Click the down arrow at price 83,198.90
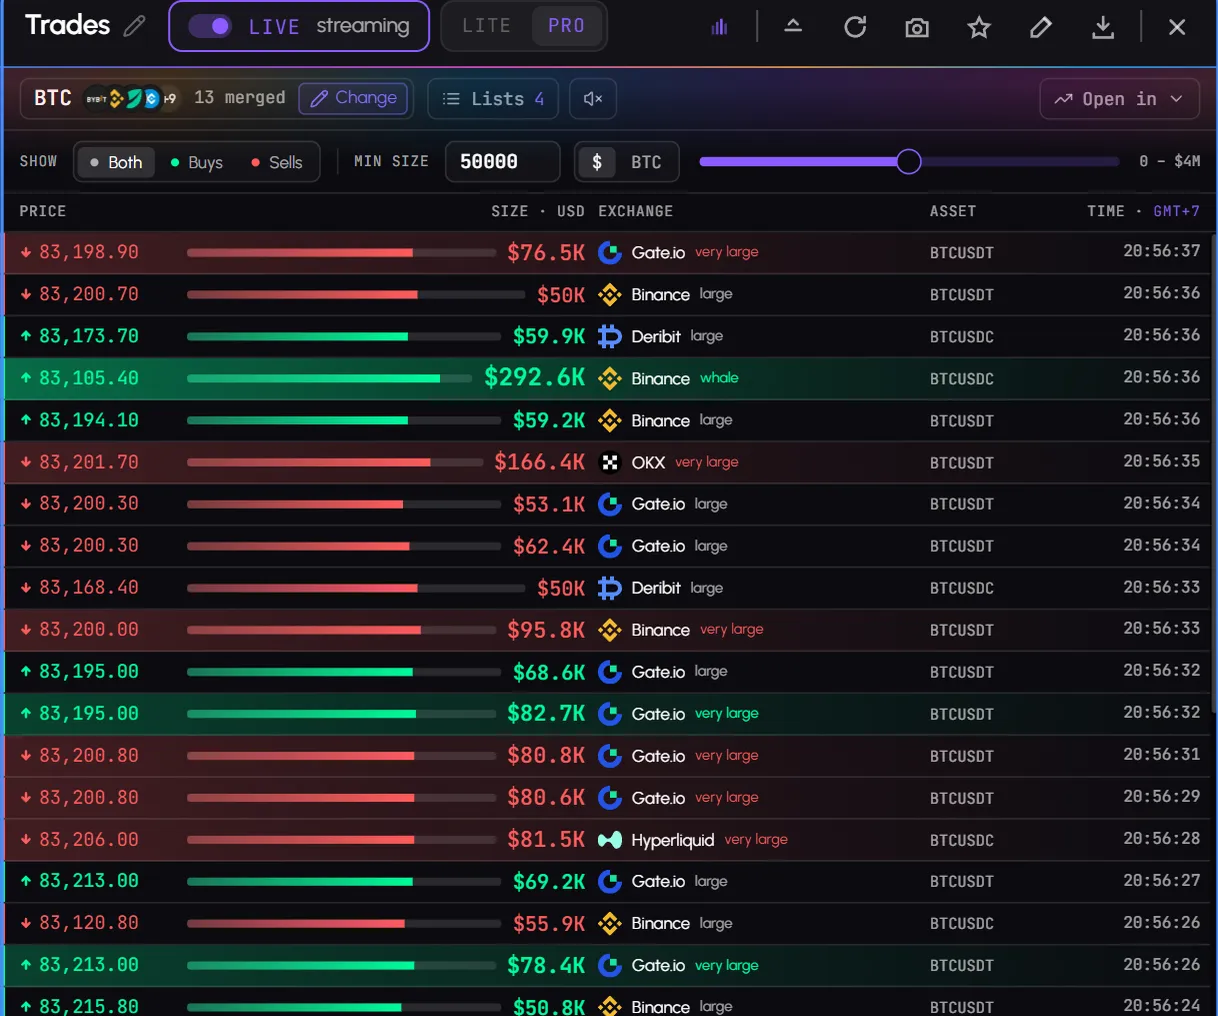1218x1016 pixels. coord(26,252)
